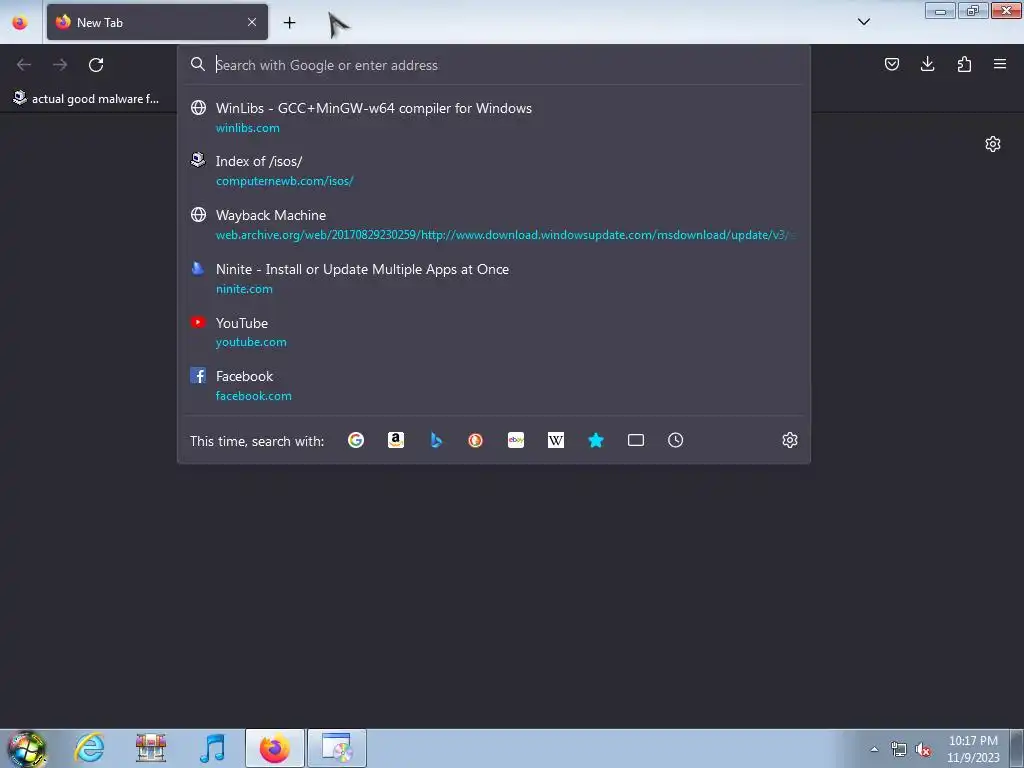Screen dimensions: 1024x768
Task: Open 'actual good malware f...' bookmark
Action: [86, 99]
